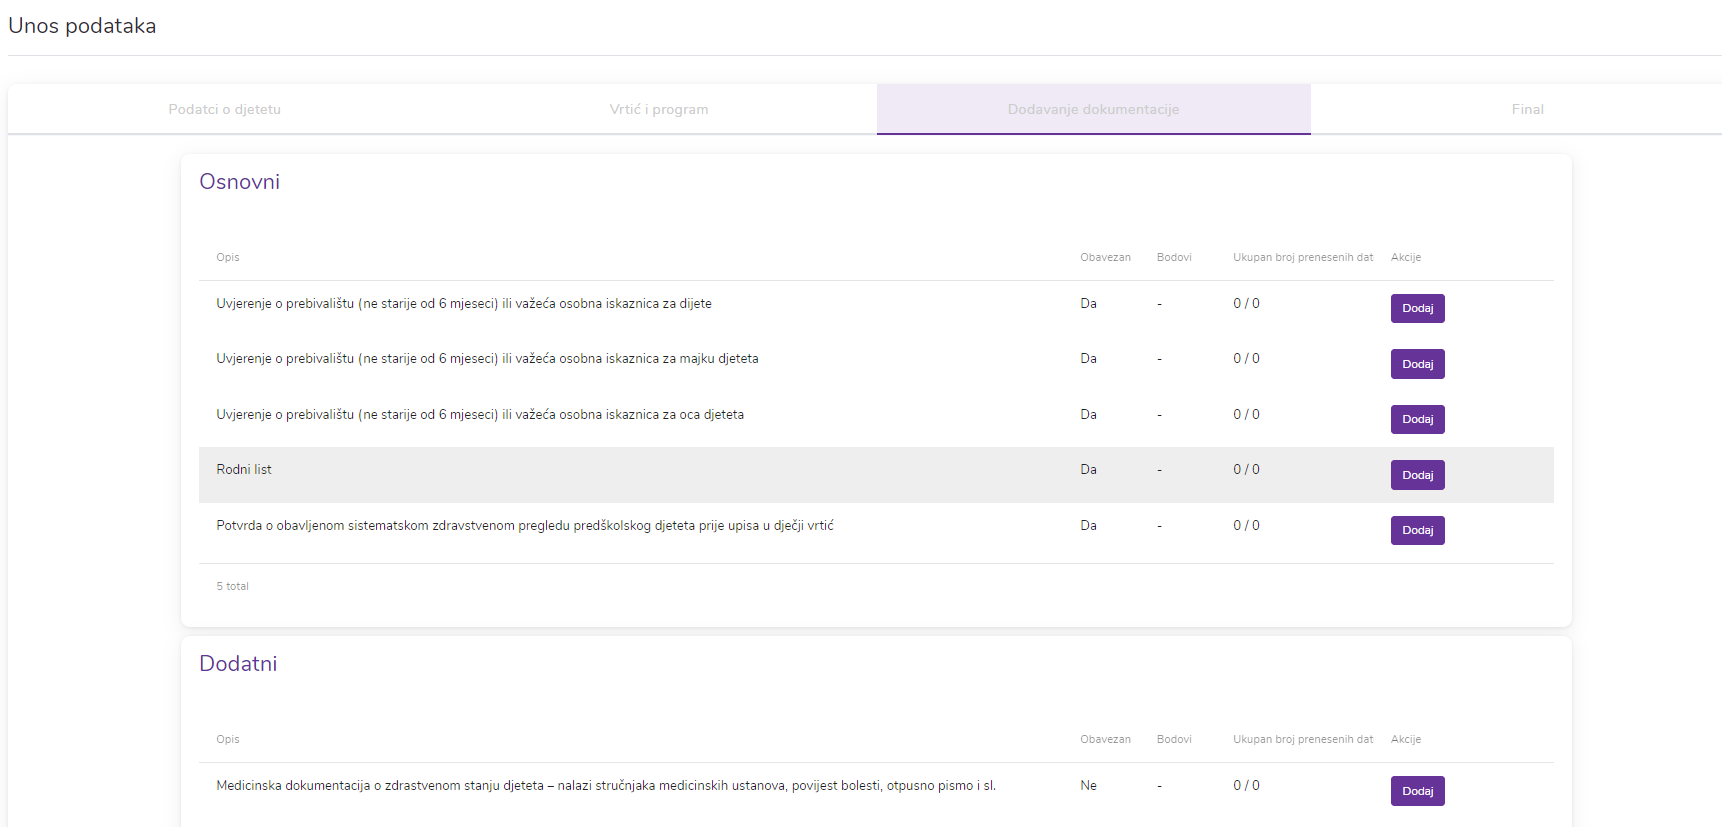Click the Obavezan header in Dodatni table
1722x827 pixels.
point(1105,740)
